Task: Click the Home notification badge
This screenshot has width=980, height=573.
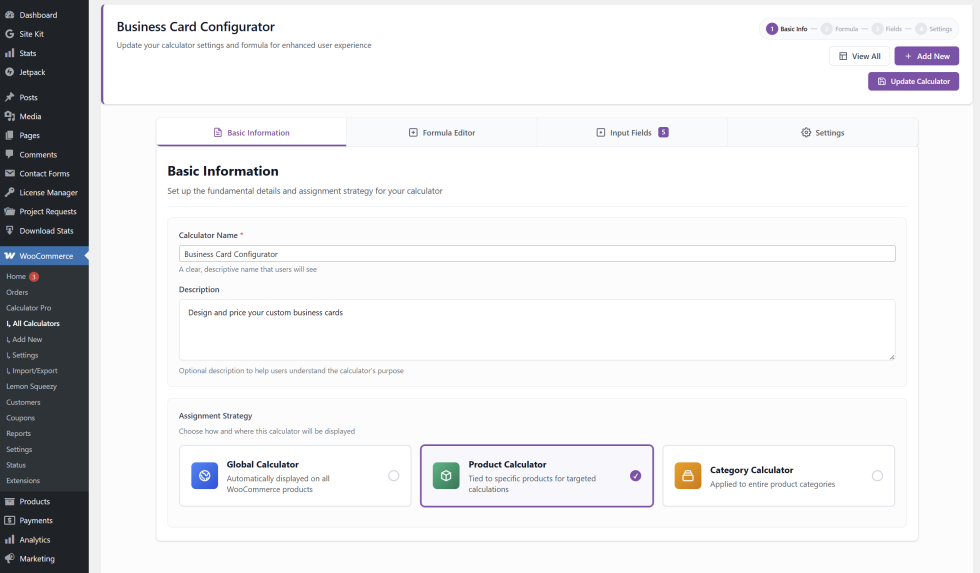Action: [x=34, y=276]
